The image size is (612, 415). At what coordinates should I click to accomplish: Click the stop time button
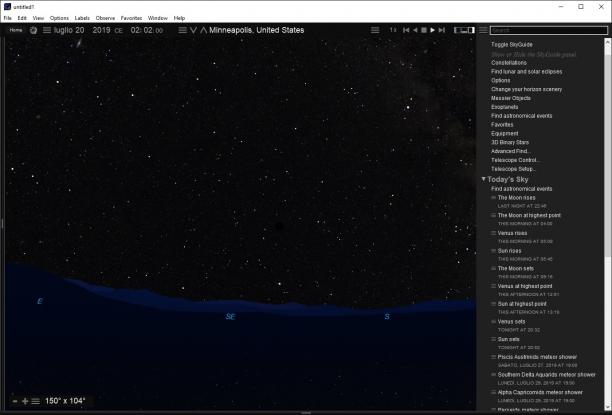pos(424,30)
